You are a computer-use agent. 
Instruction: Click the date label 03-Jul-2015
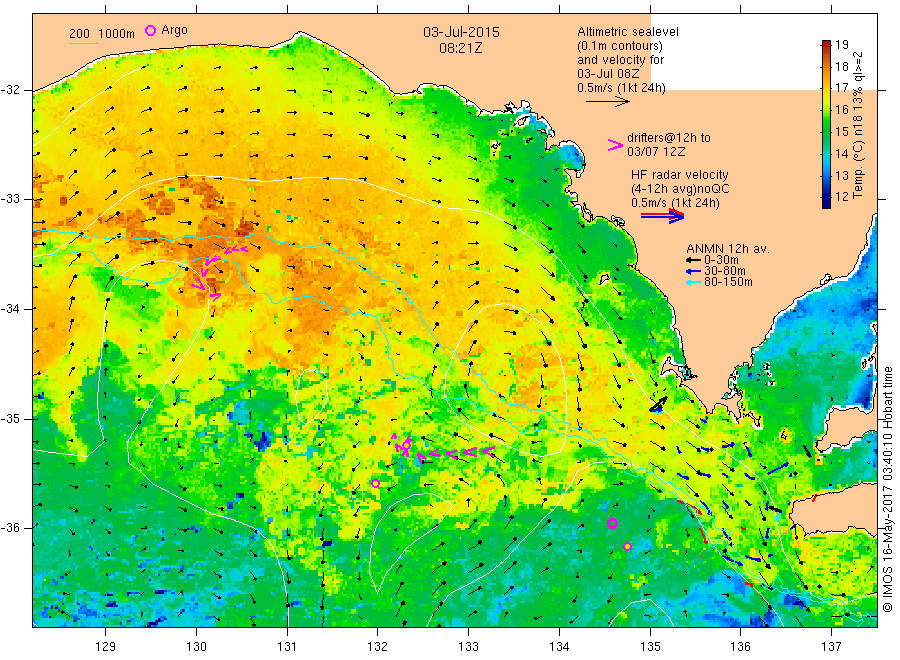(461, 32)
